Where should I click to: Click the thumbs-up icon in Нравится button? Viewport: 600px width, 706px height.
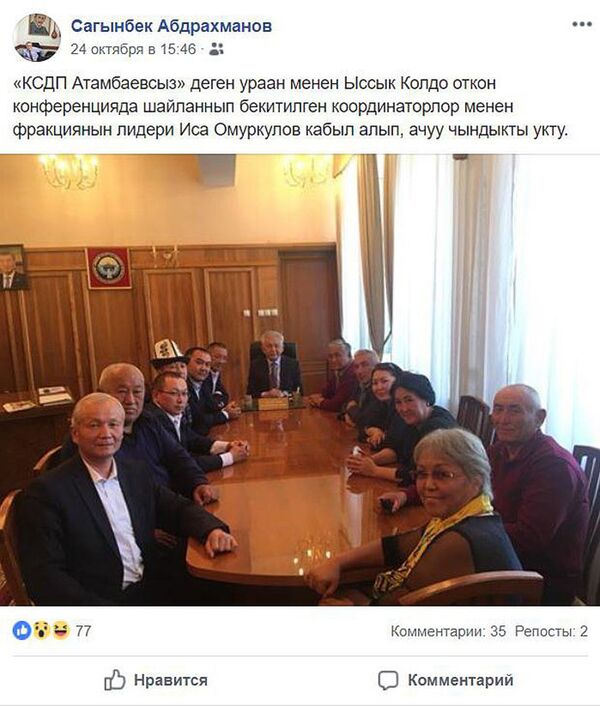(115, 680)
